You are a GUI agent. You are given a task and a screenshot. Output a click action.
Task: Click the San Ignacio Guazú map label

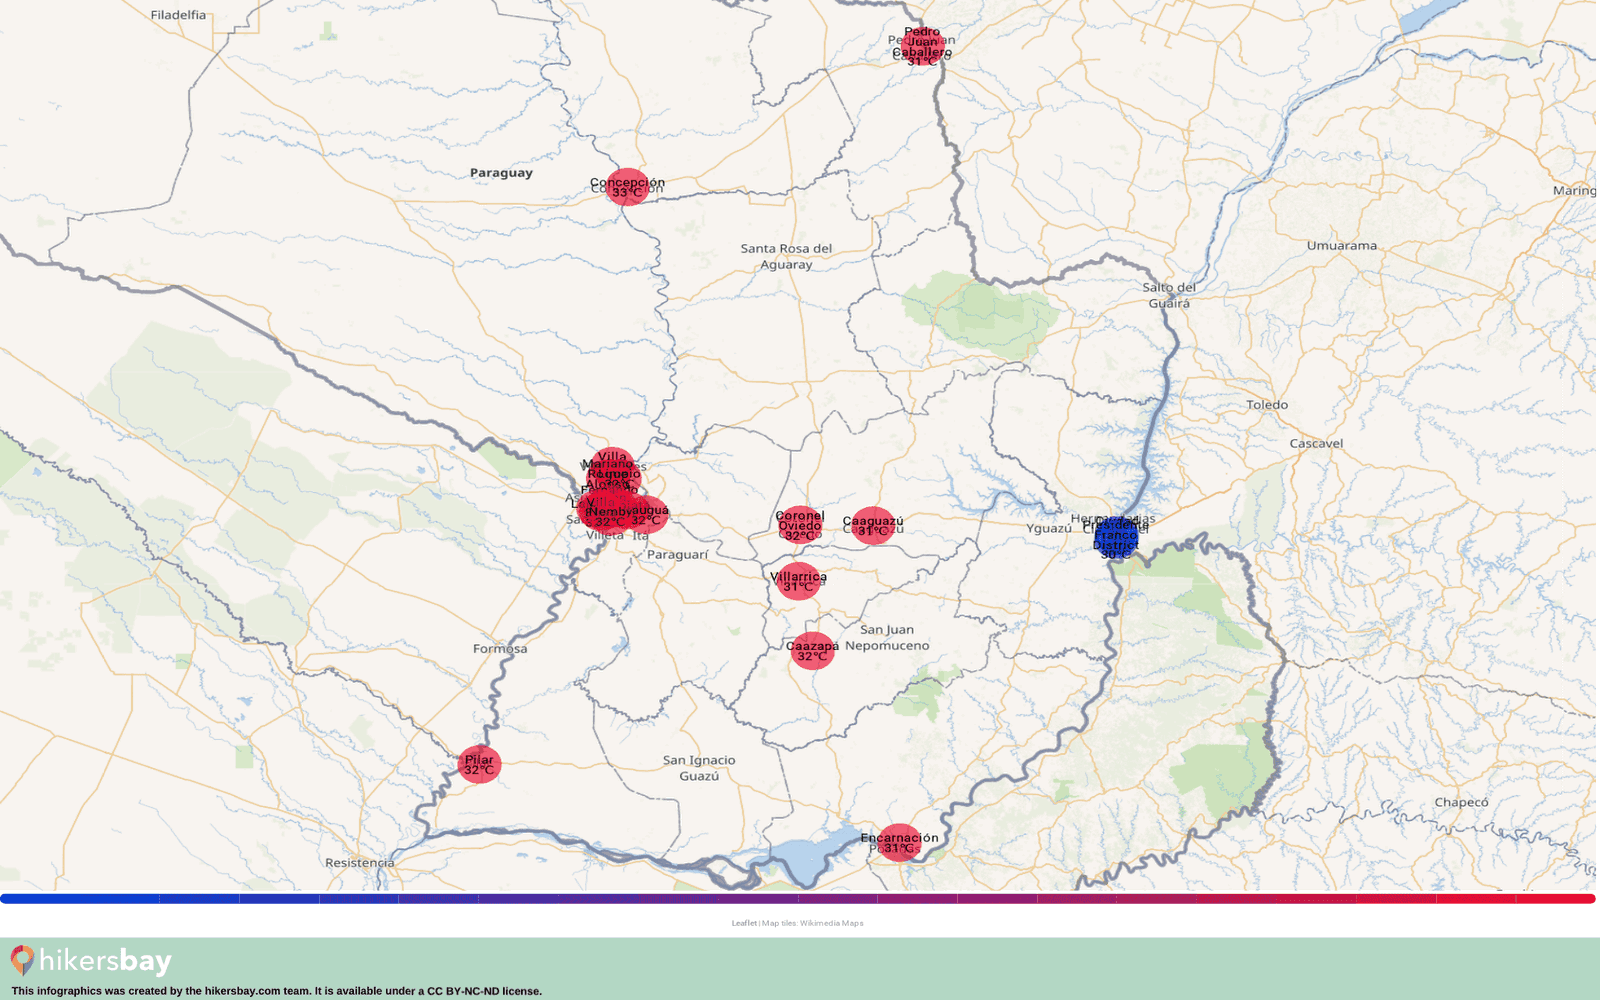point(698,768)
